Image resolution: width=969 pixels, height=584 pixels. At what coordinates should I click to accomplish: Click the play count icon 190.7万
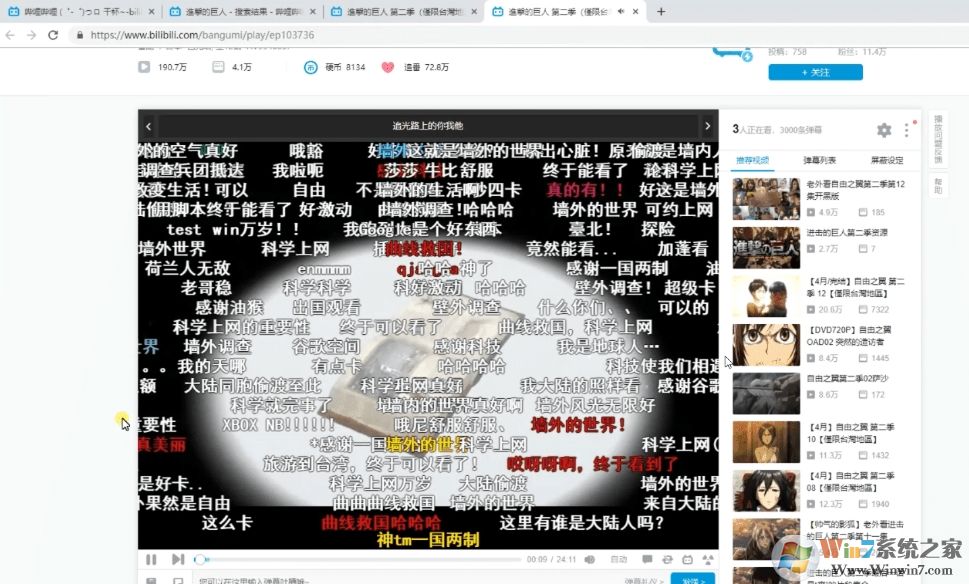pos(144,67)
